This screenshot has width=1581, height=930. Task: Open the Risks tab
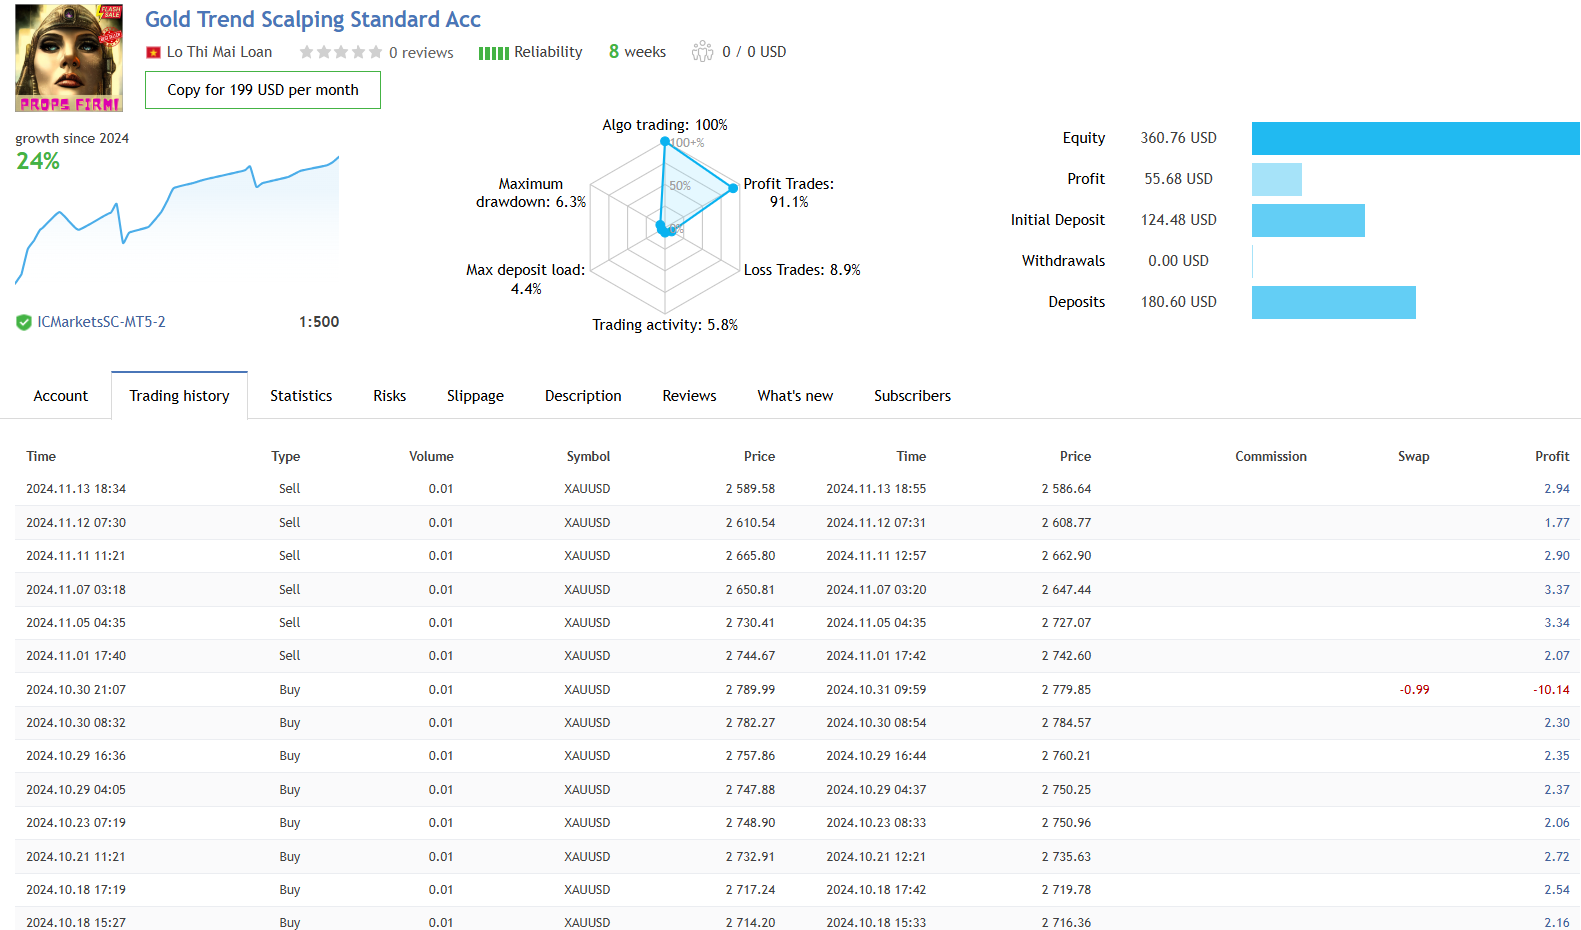tap(390, 396)
